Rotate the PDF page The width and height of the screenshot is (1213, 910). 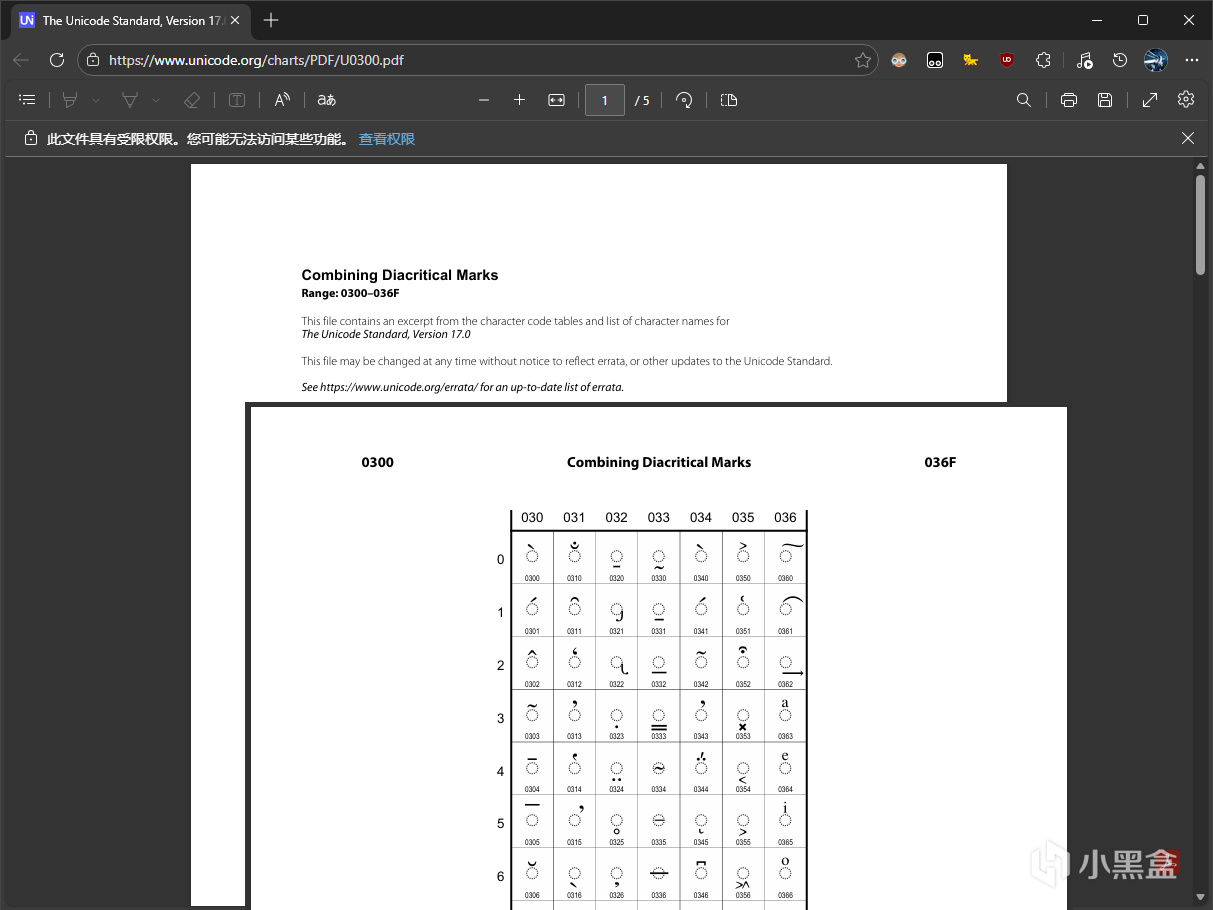coord(684,100)
